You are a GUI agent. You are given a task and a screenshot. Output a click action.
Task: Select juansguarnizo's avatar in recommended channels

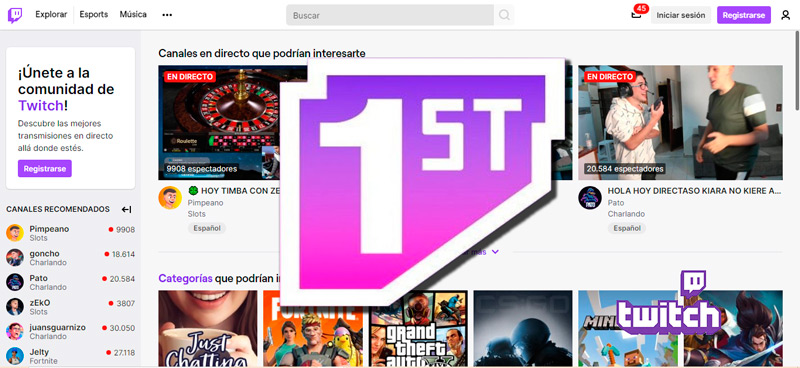[x=15, y=331]
